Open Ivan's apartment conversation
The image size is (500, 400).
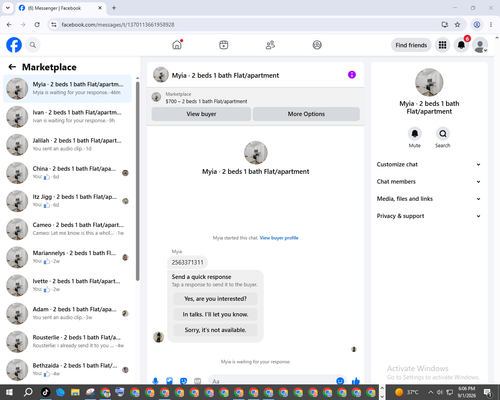[67, 117]
